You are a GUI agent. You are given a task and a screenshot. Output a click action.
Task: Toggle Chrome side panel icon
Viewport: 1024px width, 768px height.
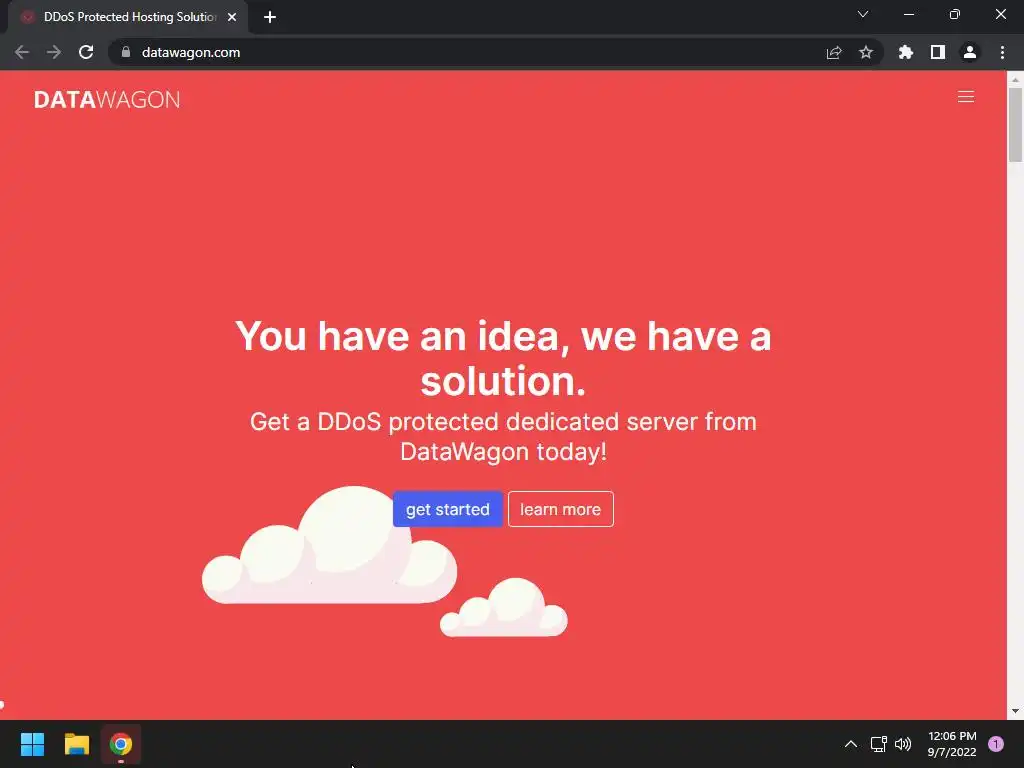coord(938,52)
